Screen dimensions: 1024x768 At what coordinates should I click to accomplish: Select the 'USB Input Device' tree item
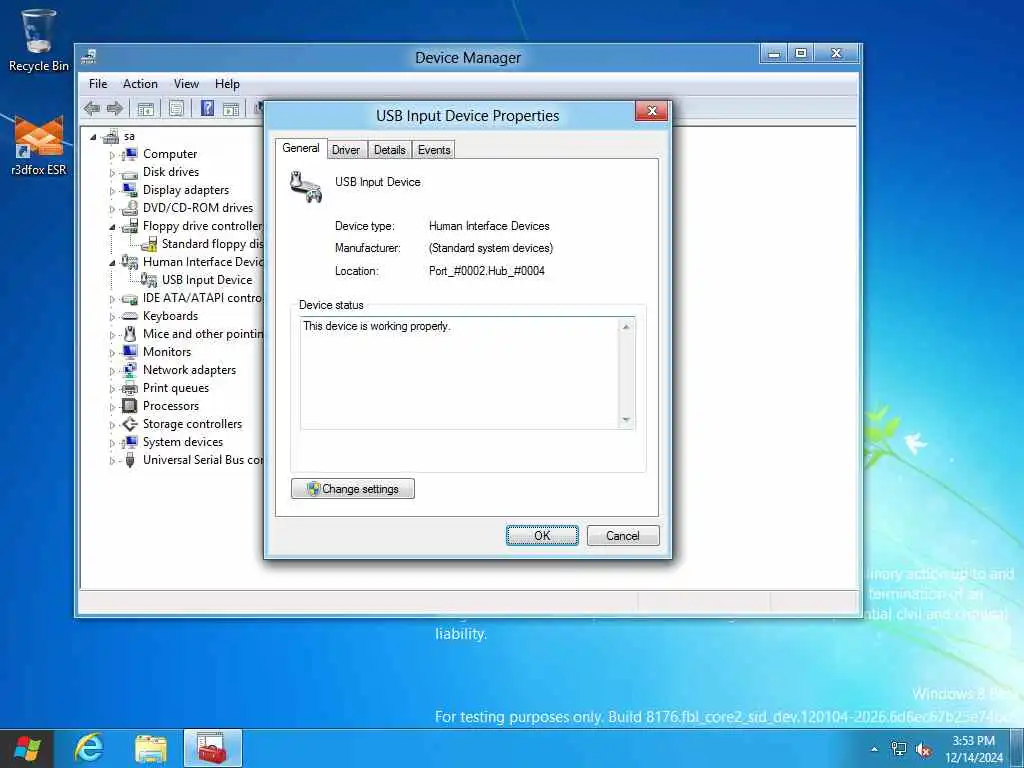coord(207,280)
